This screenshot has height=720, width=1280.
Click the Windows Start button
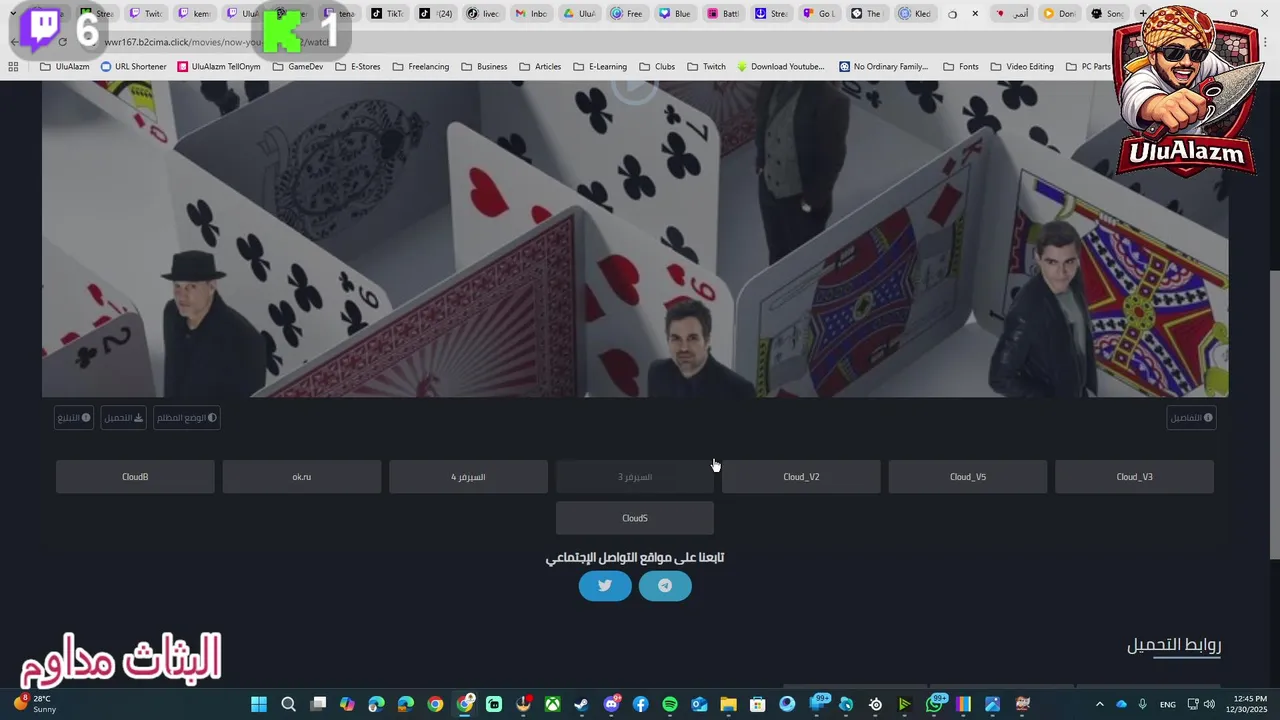[259, 704]
